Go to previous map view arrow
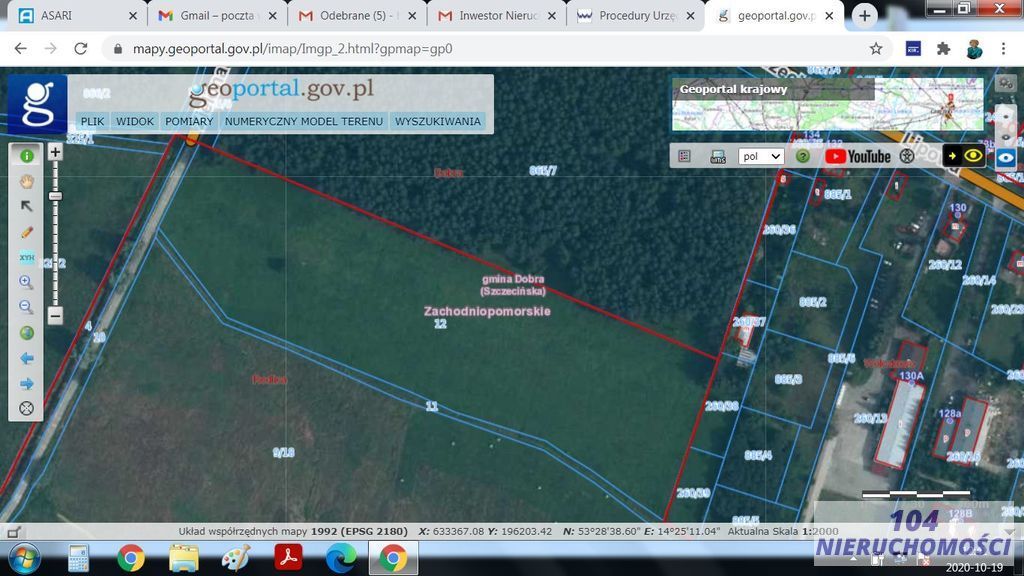Image resolution: width=1024 pixels, height=576 pixels. [x=26, y=359]
